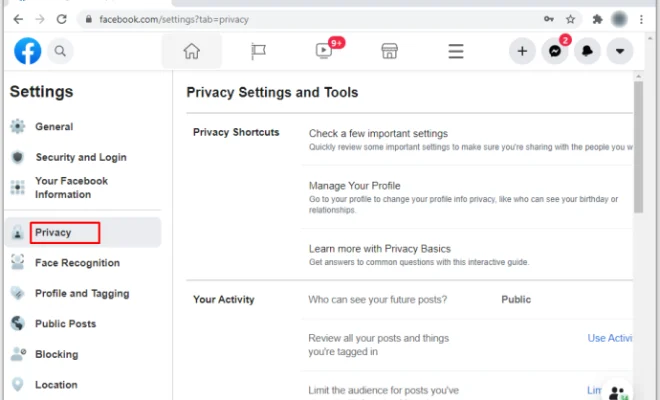Open the Pages flag icon
The width and height of the screenshot is (660, 400).
click(x=258, y=51)
